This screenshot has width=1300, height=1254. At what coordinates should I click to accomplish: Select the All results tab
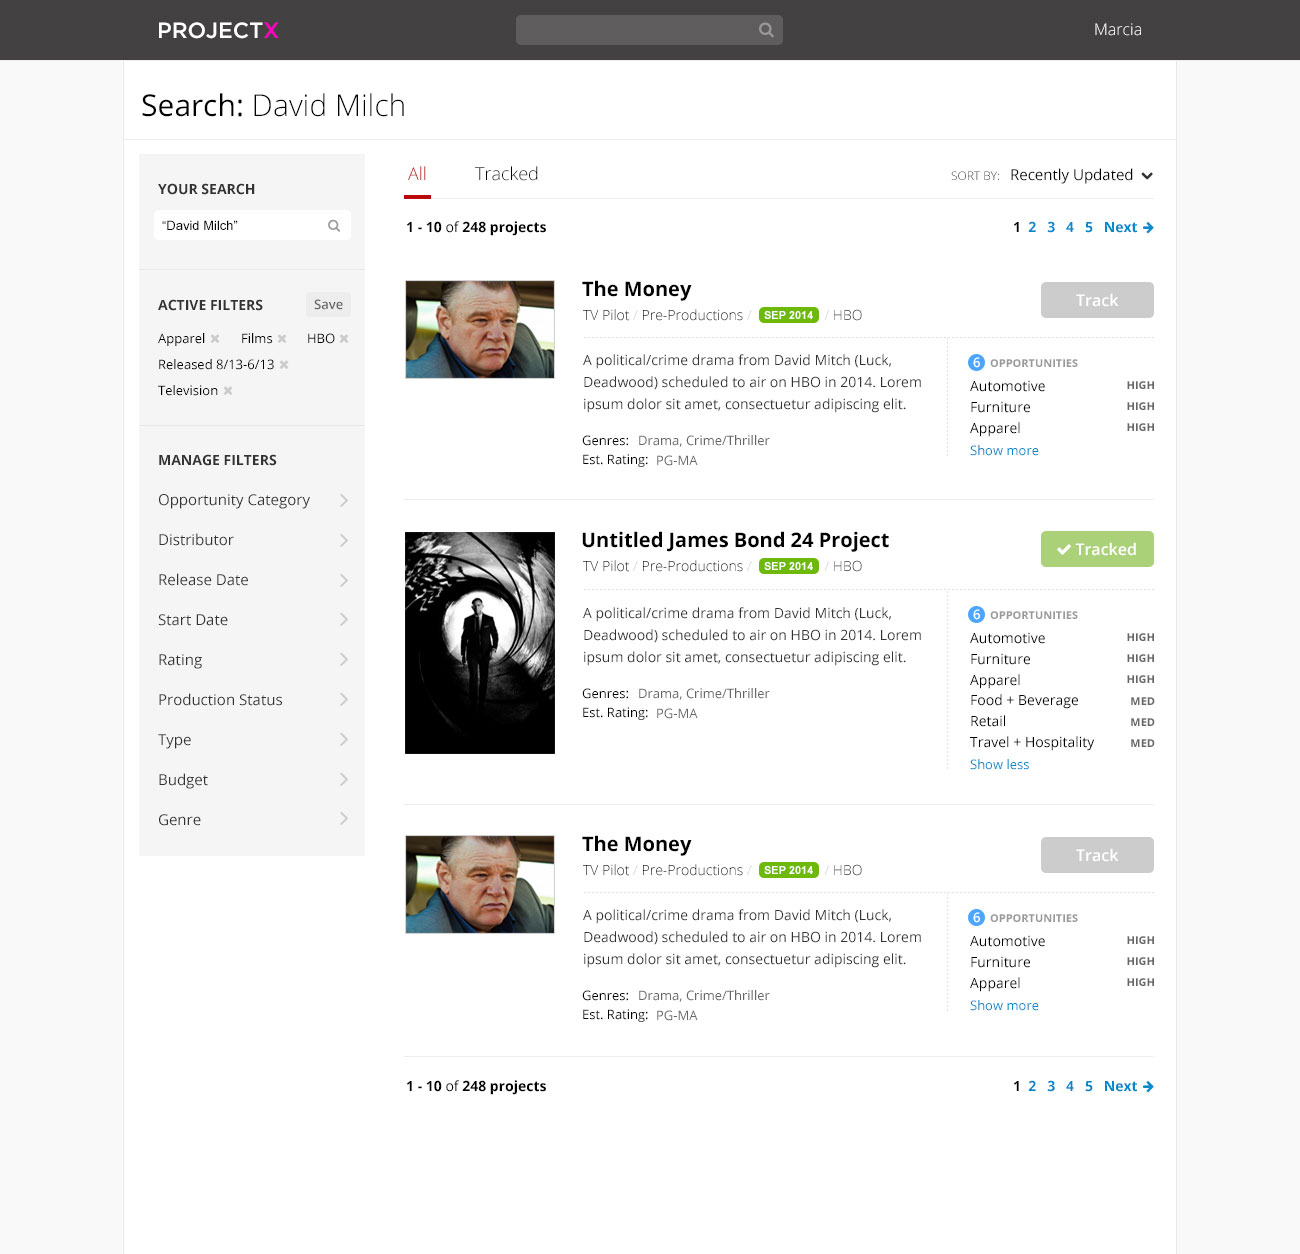pyautogui.click(x=417, y=174)
